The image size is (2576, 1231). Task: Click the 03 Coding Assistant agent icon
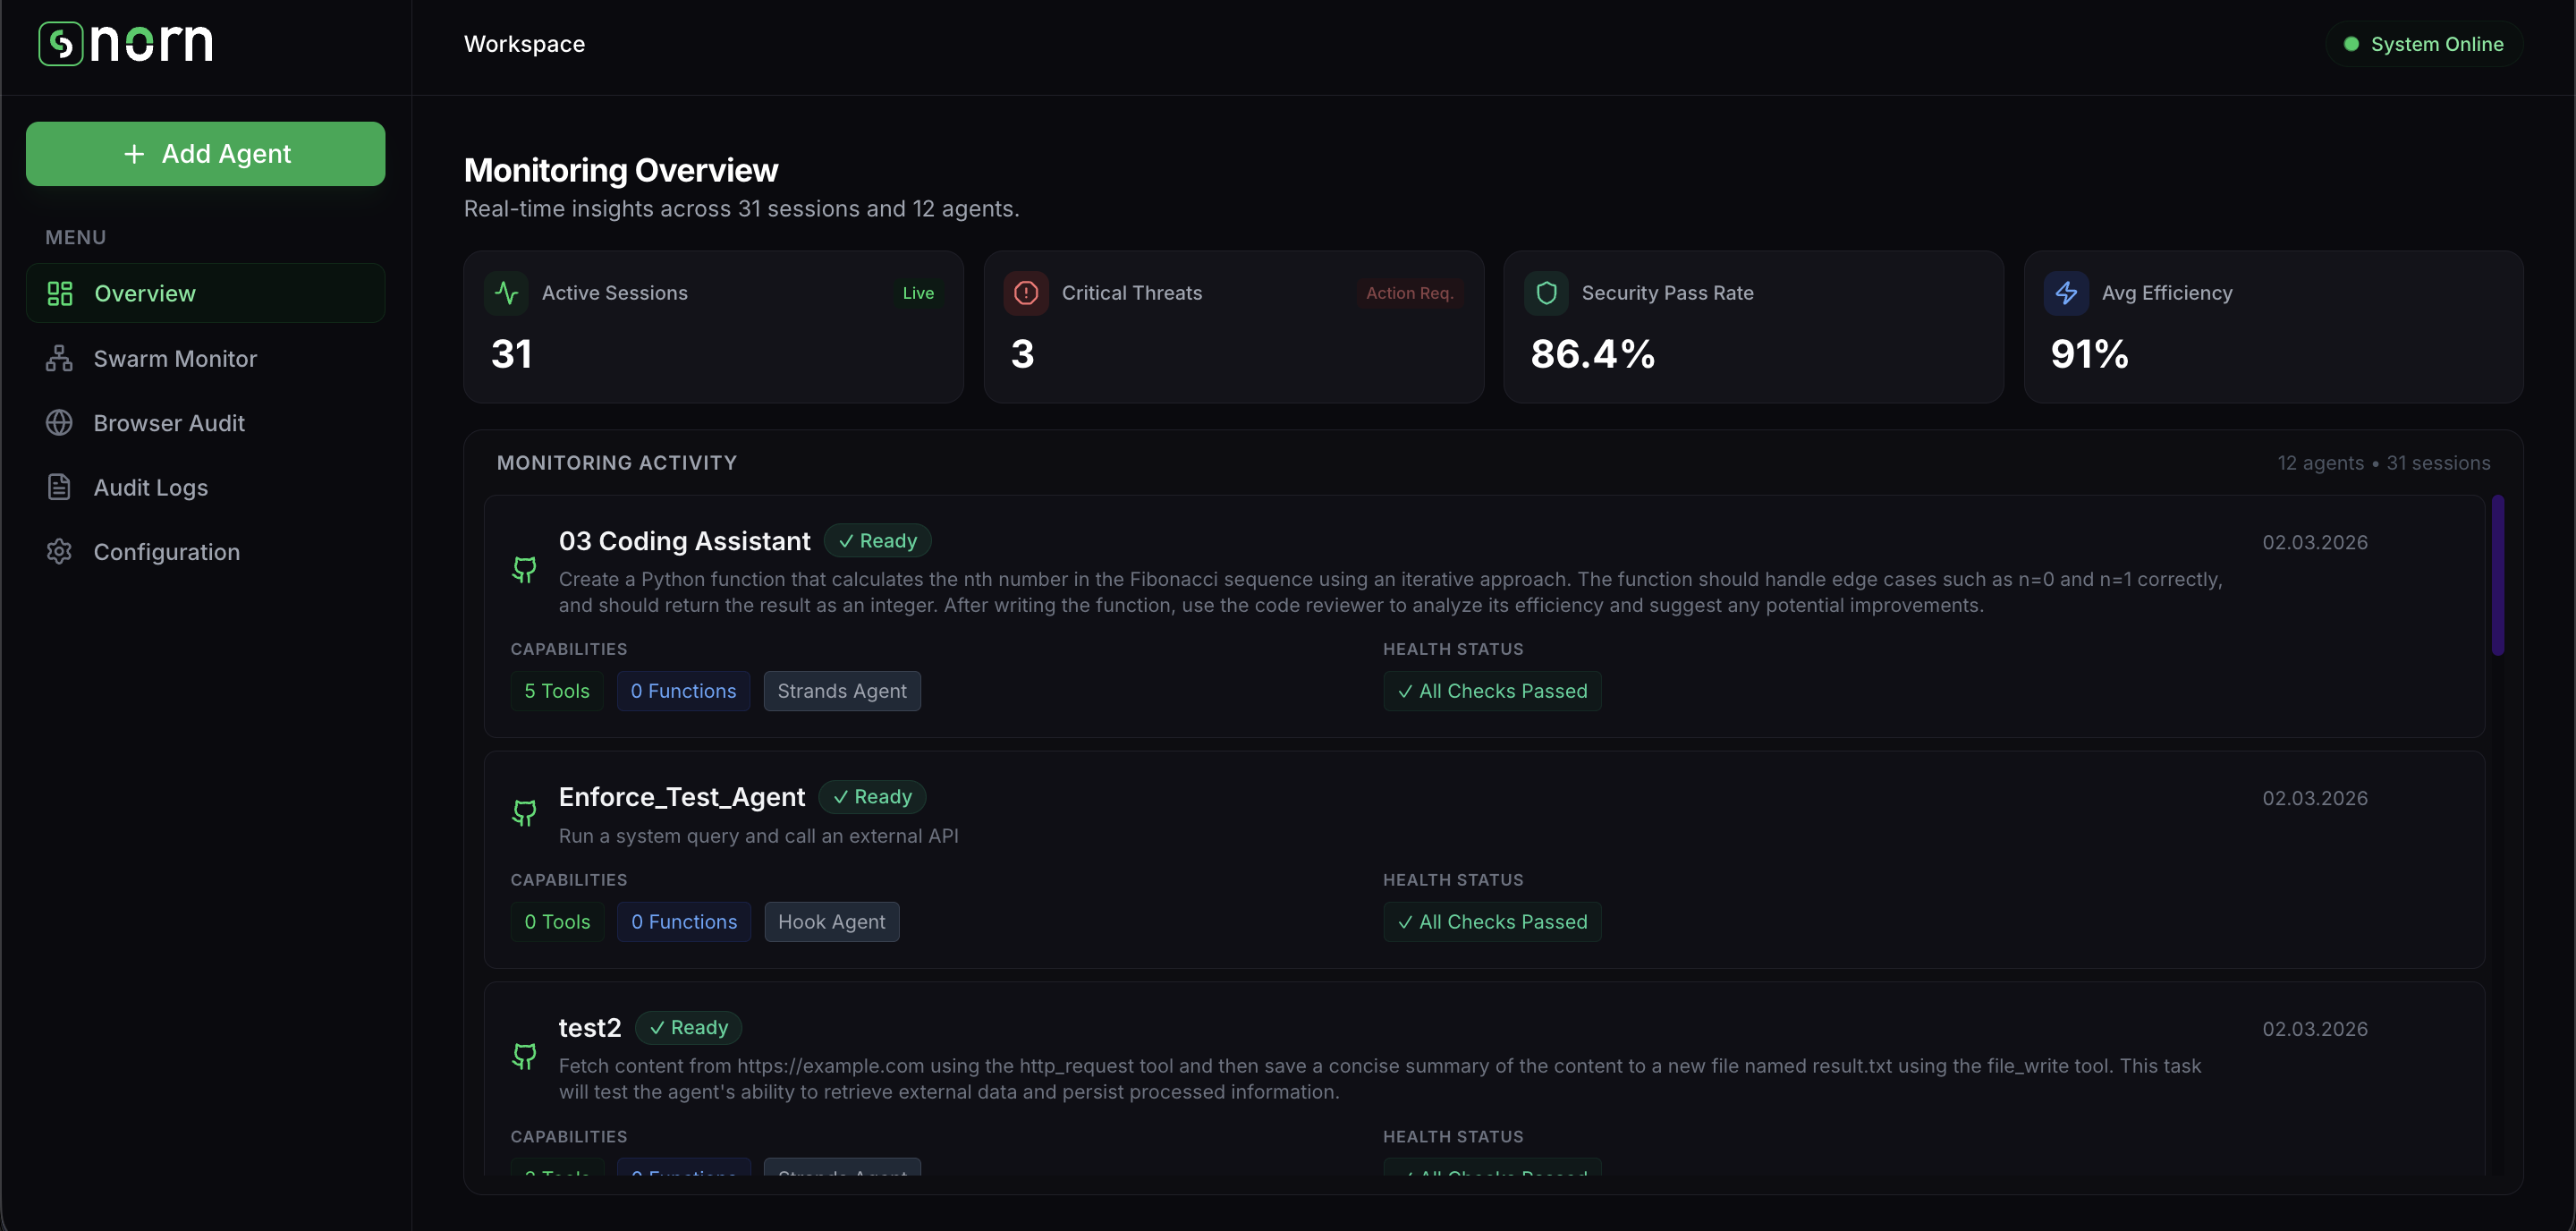pos(524,569)
